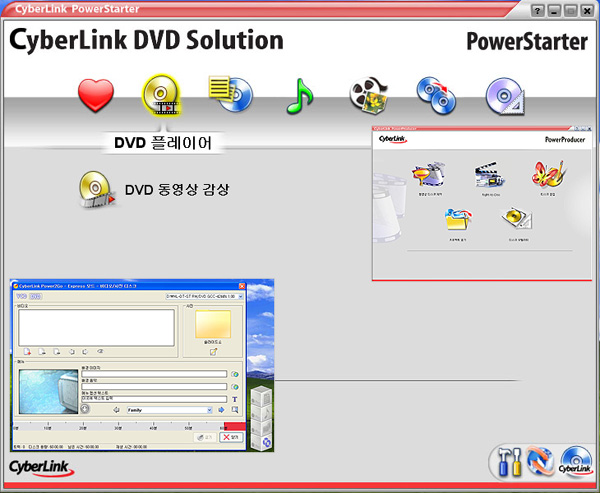The width and height of the screenshot is (600, 493).
Task: Click the PowerStarter help question mark button
Action: [x=538, y=11]
